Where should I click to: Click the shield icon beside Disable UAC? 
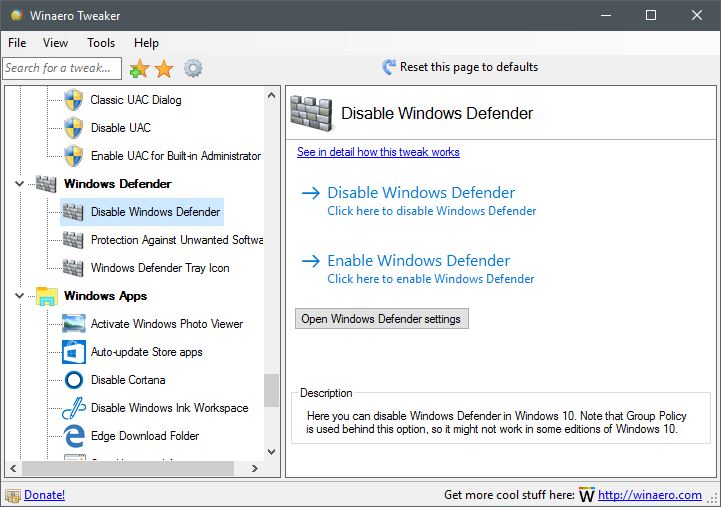click(x=74, y=128)
